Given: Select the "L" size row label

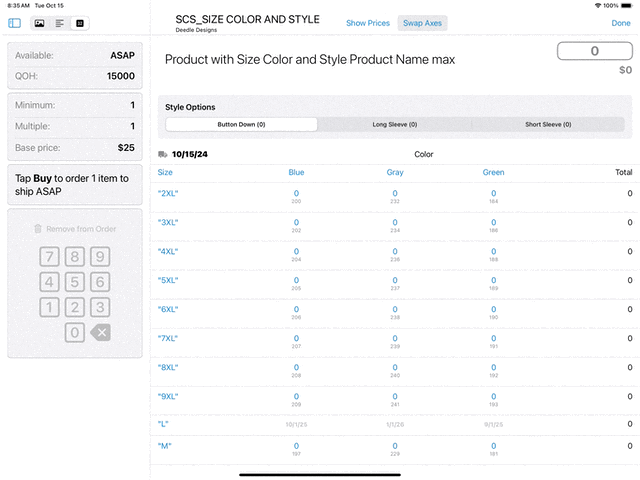Looking at the screenshot, I should (x=163, y=424).
